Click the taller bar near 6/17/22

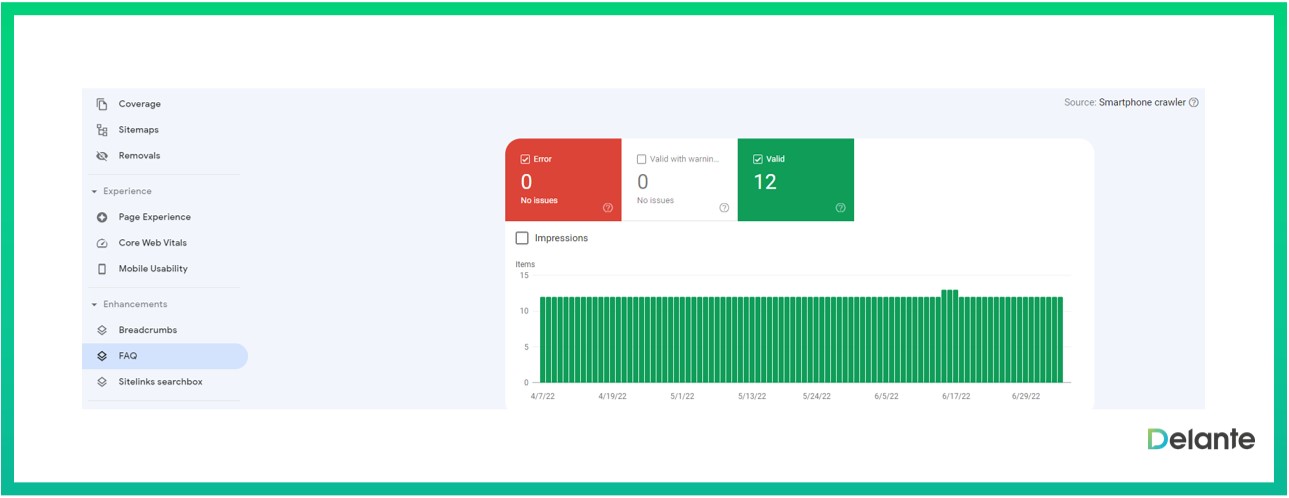coord(949,336)
